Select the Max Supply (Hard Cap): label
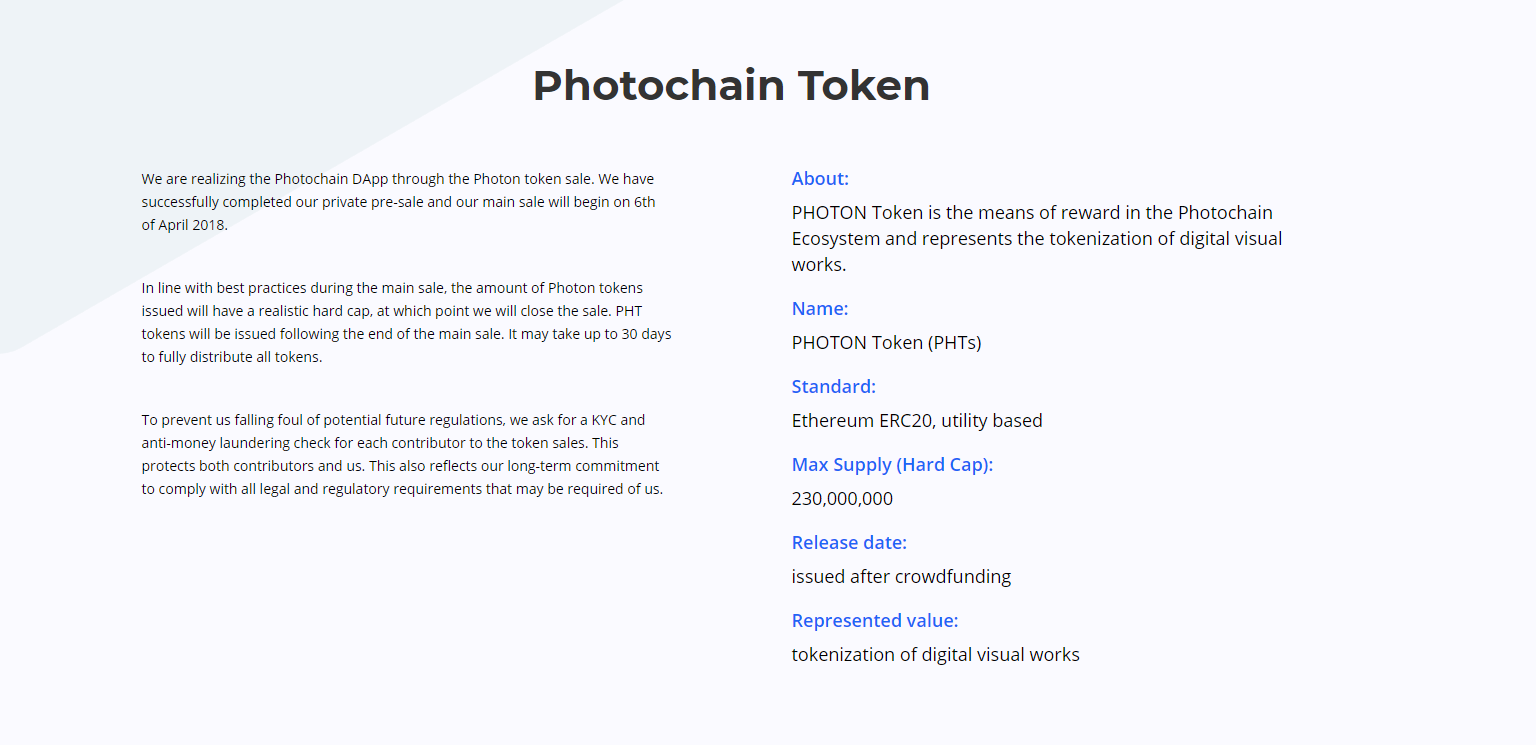The width and height of the screenshot is (1536, 745). (x=892, y=465)
